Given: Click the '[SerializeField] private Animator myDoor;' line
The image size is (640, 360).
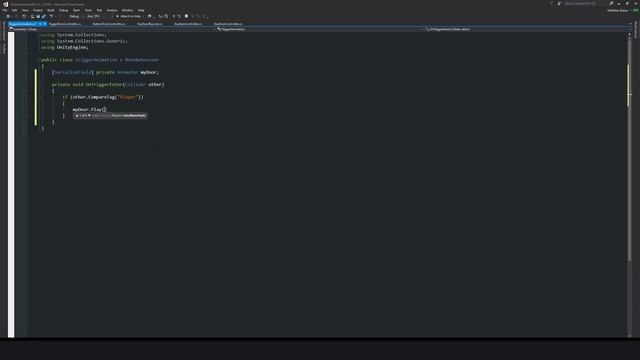Looking at the screenshot, I should click(x=105, y=72).
